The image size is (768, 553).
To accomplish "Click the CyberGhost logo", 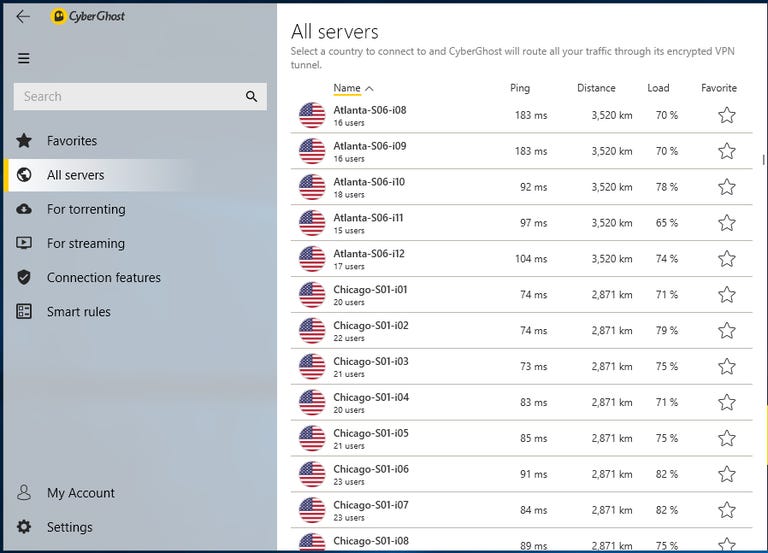I will pyautogui.click(x=87, y=16).
